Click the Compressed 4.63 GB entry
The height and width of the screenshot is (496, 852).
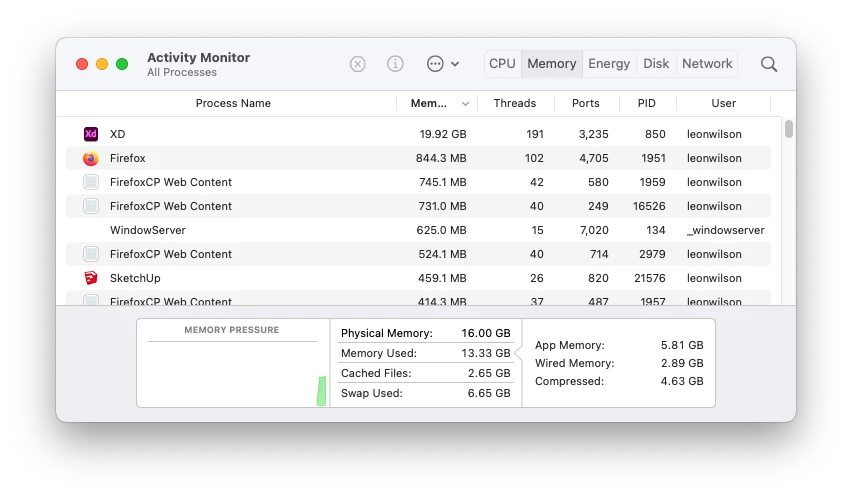pos(619,381)
